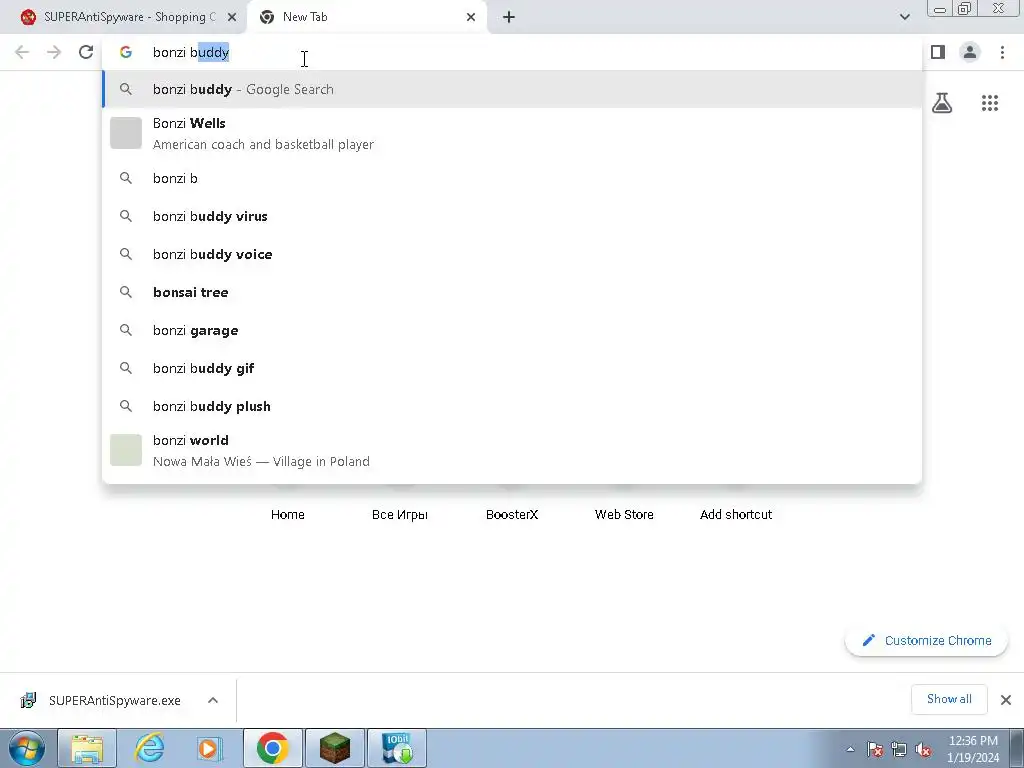This screenshot has width=1024, height=768.
Task: Select the Bonzi Wells suggestion
Action: [513, 133]
